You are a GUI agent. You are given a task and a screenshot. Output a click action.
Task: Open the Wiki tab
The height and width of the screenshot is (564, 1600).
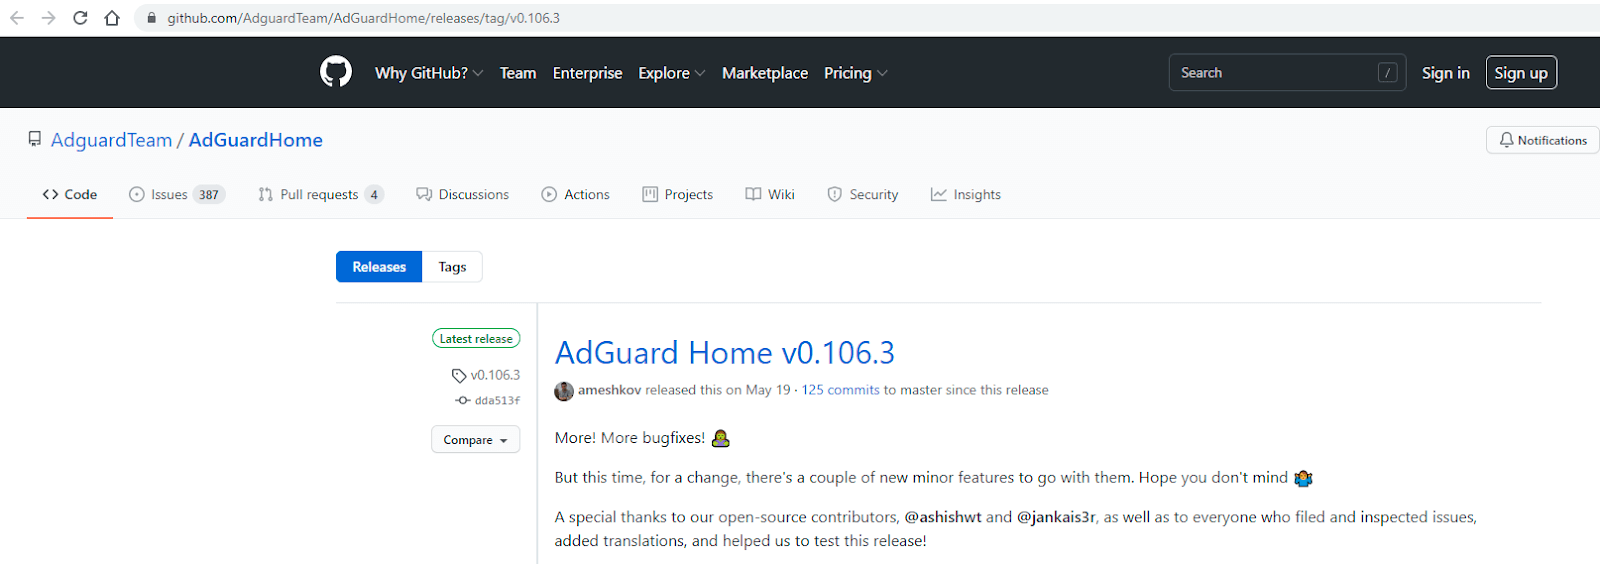point(770,194)
